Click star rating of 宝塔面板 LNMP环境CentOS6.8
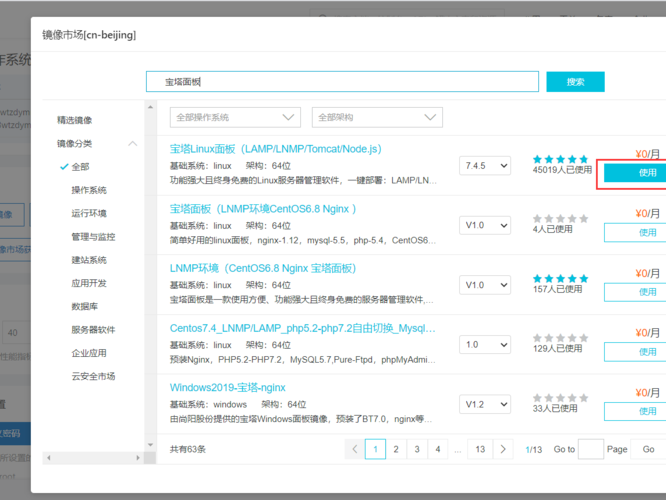This screenshot has width=666, height=500. click(561, 218)
